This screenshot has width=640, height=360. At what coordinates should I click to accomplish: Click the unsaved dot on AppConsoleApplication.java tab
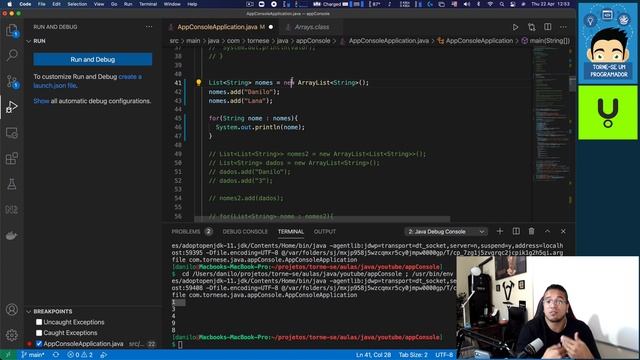coord(271,27)
